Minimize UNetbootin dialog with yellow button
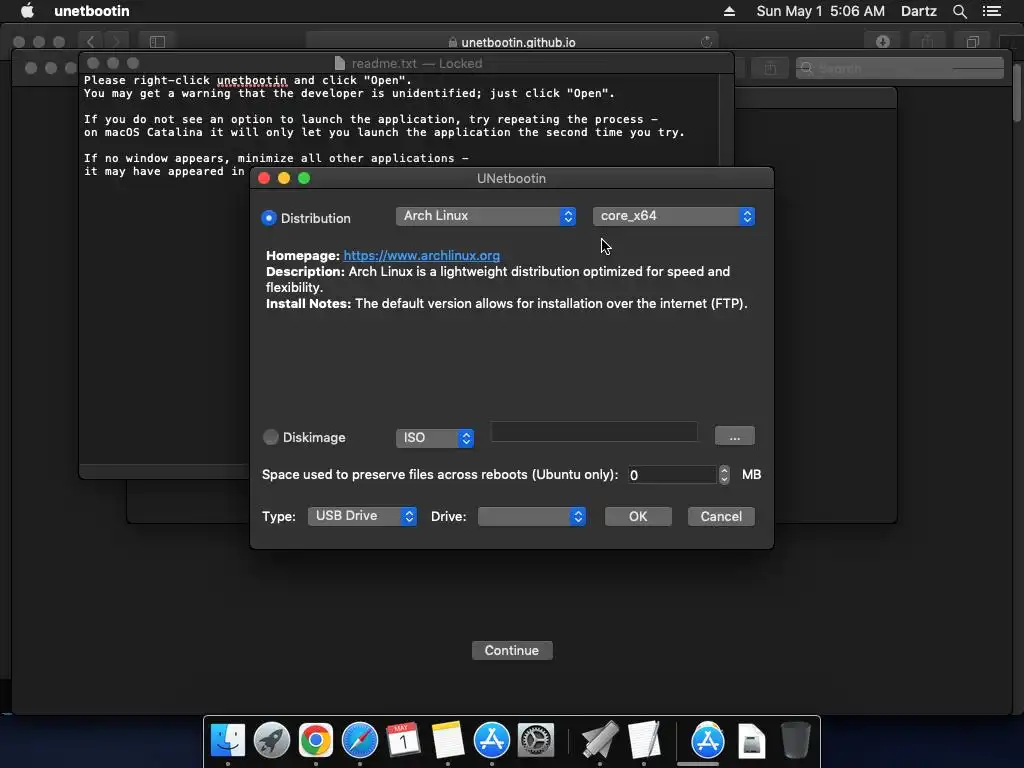Image resolution: width=1024 pixels, height=768 pixels. click(284, 178)
